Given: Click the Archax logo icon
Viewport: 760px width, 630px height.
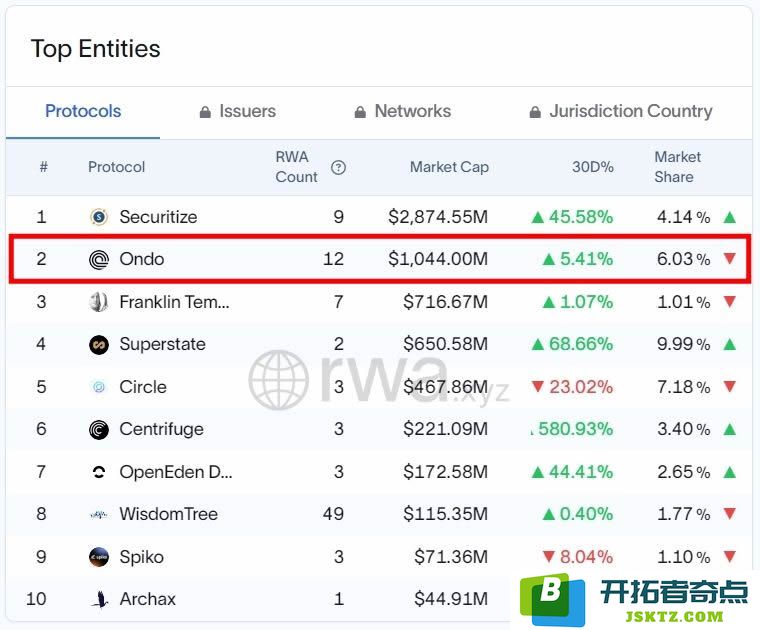Looking at the screenshot, I should click(99, 599).
